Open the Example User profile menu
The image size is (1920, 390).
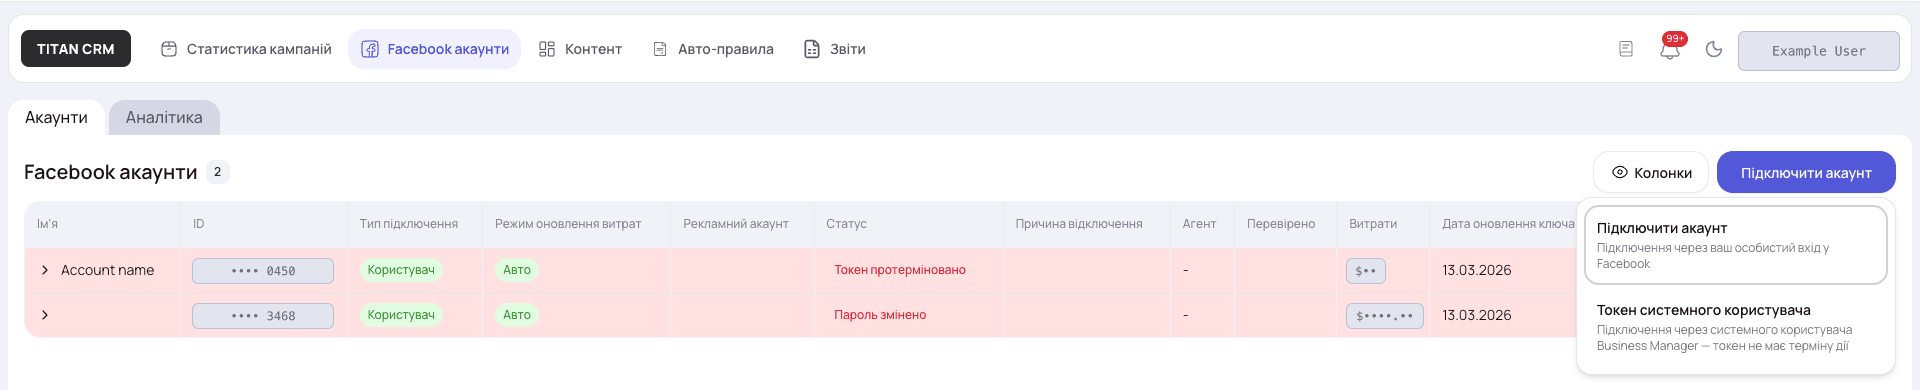click(x=1819, y=51)
